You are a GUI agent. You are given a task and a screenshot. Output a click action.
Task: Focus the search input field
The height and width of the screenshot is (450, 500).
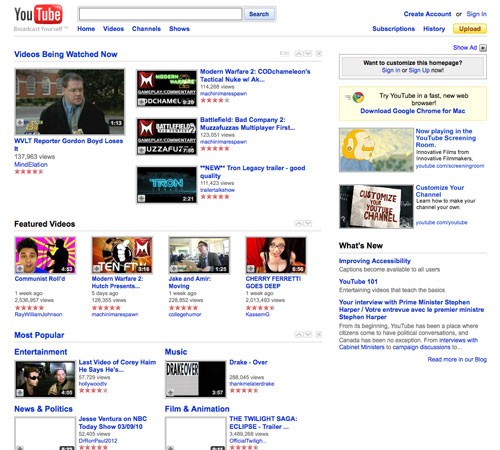click(160, 14)
